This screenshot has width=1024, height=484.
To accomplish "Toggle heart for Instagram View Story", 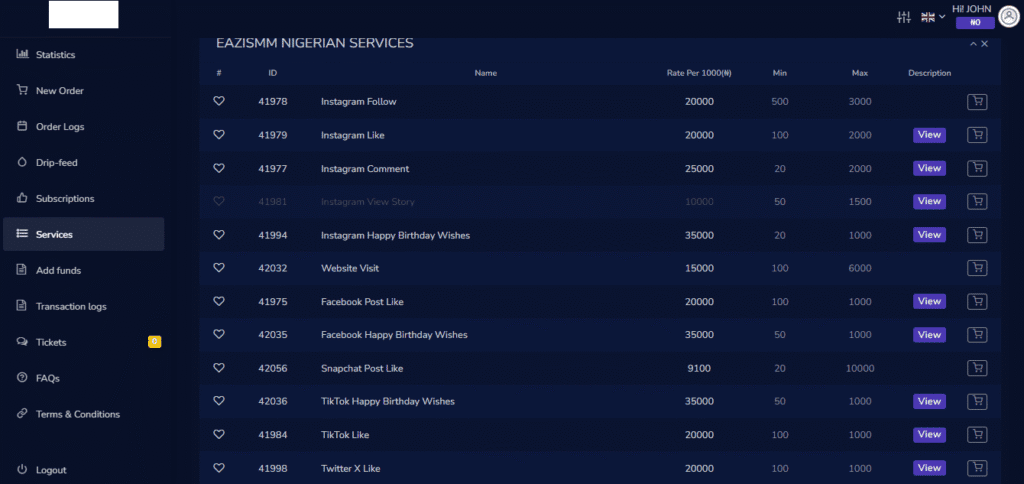I will (219, 201).
